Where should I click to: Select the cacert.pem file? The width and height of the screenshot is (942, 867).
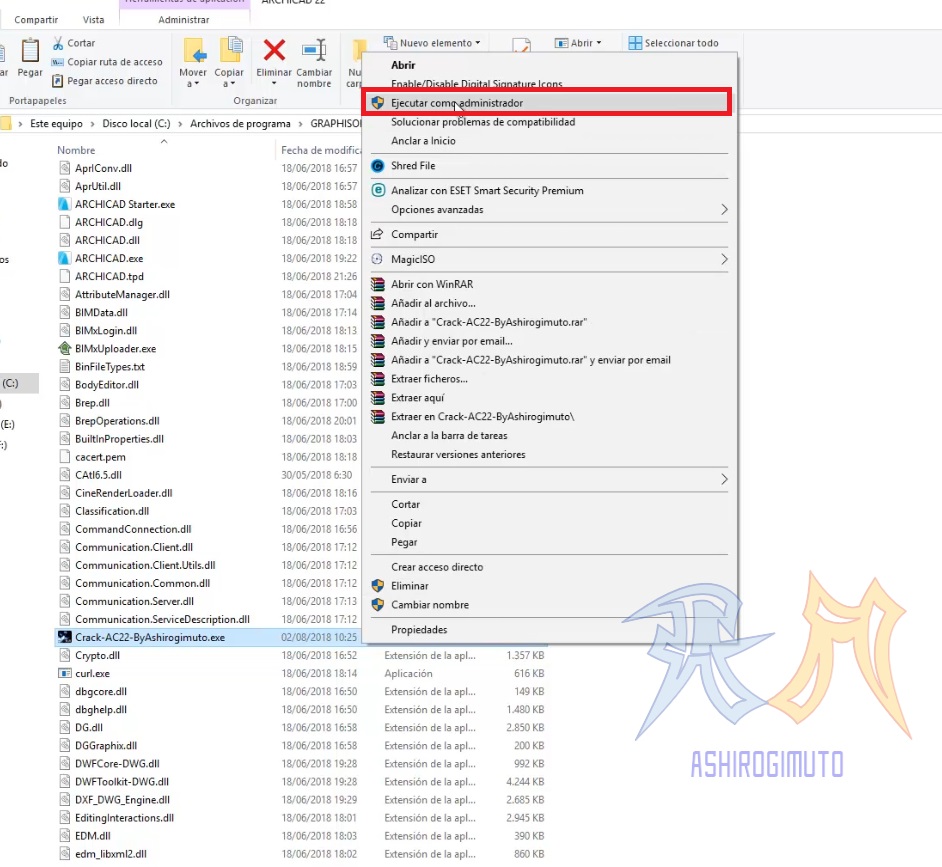point(100,457)
